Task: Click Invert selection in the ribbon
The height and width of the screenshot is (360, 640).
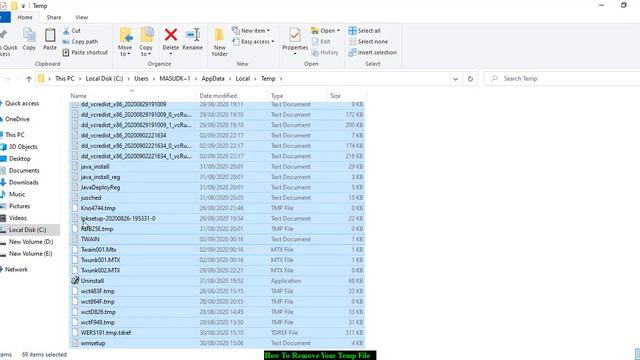Action: click(373, 53)
